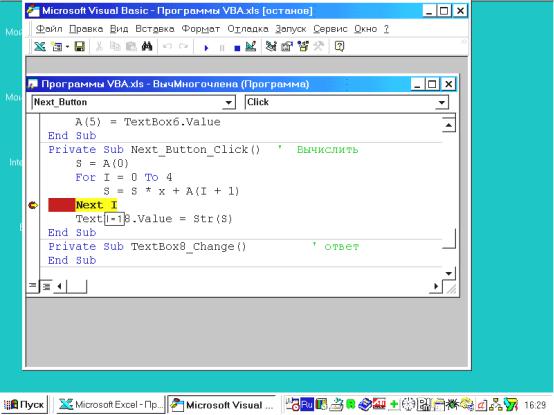554x415 pixels.
Task: Open the ? help menu
Action: (386, 29)
